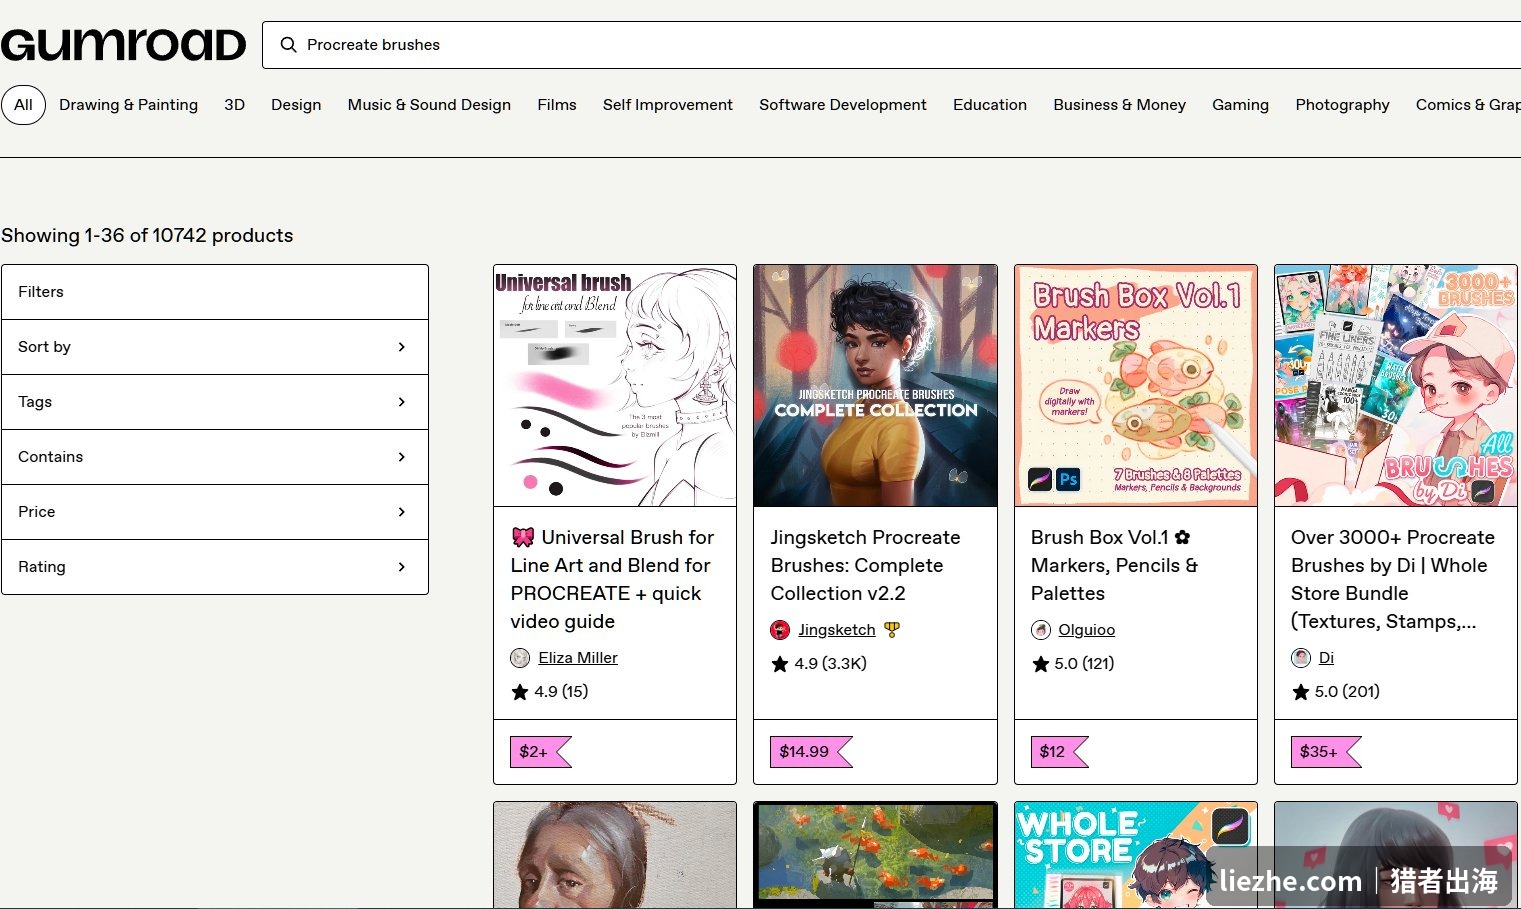Image resolution: width=1521 pixels, height=909 pixels.
Task: Open the Design category
Action: [x=296, y=105]
